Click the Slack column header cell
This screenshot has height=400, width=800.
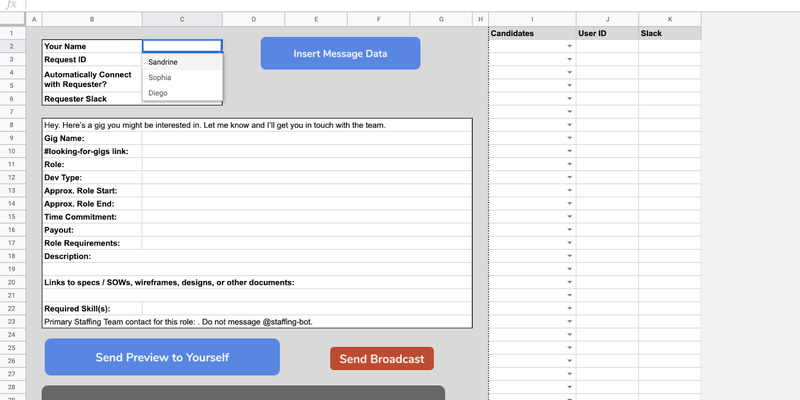pyautogui.click(x=669, y=33)
